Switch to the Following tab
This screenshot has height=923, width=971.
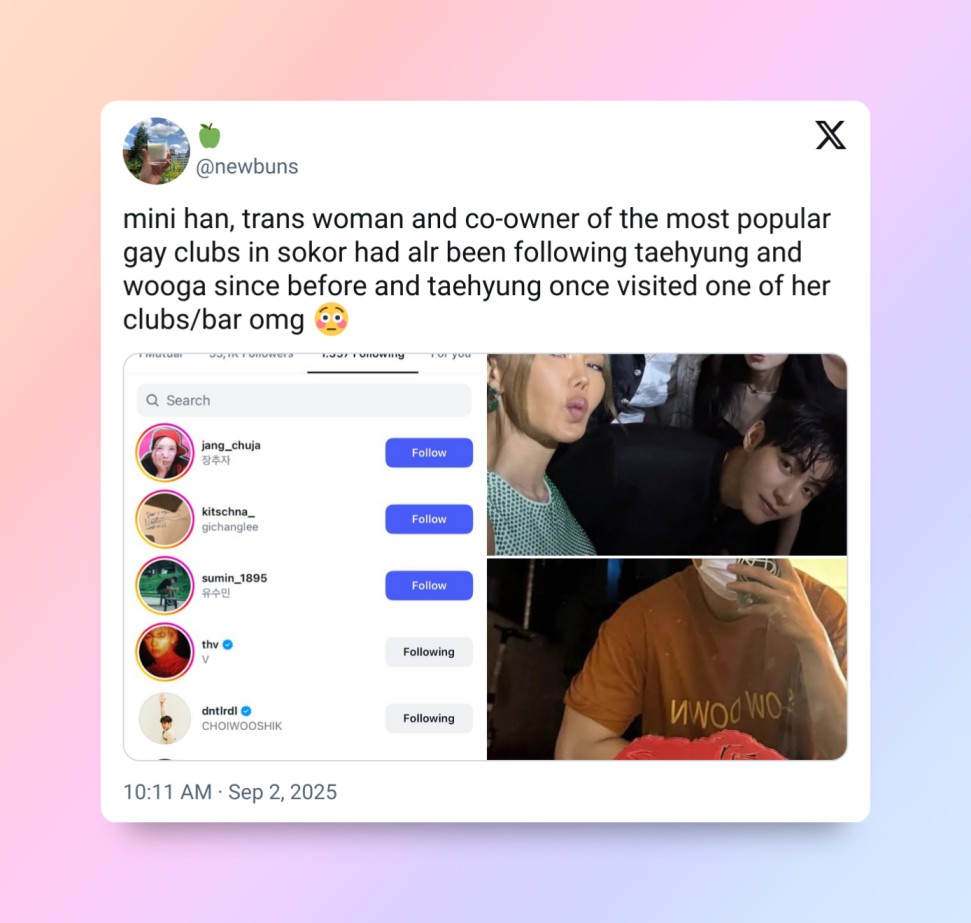coord(363,356)
